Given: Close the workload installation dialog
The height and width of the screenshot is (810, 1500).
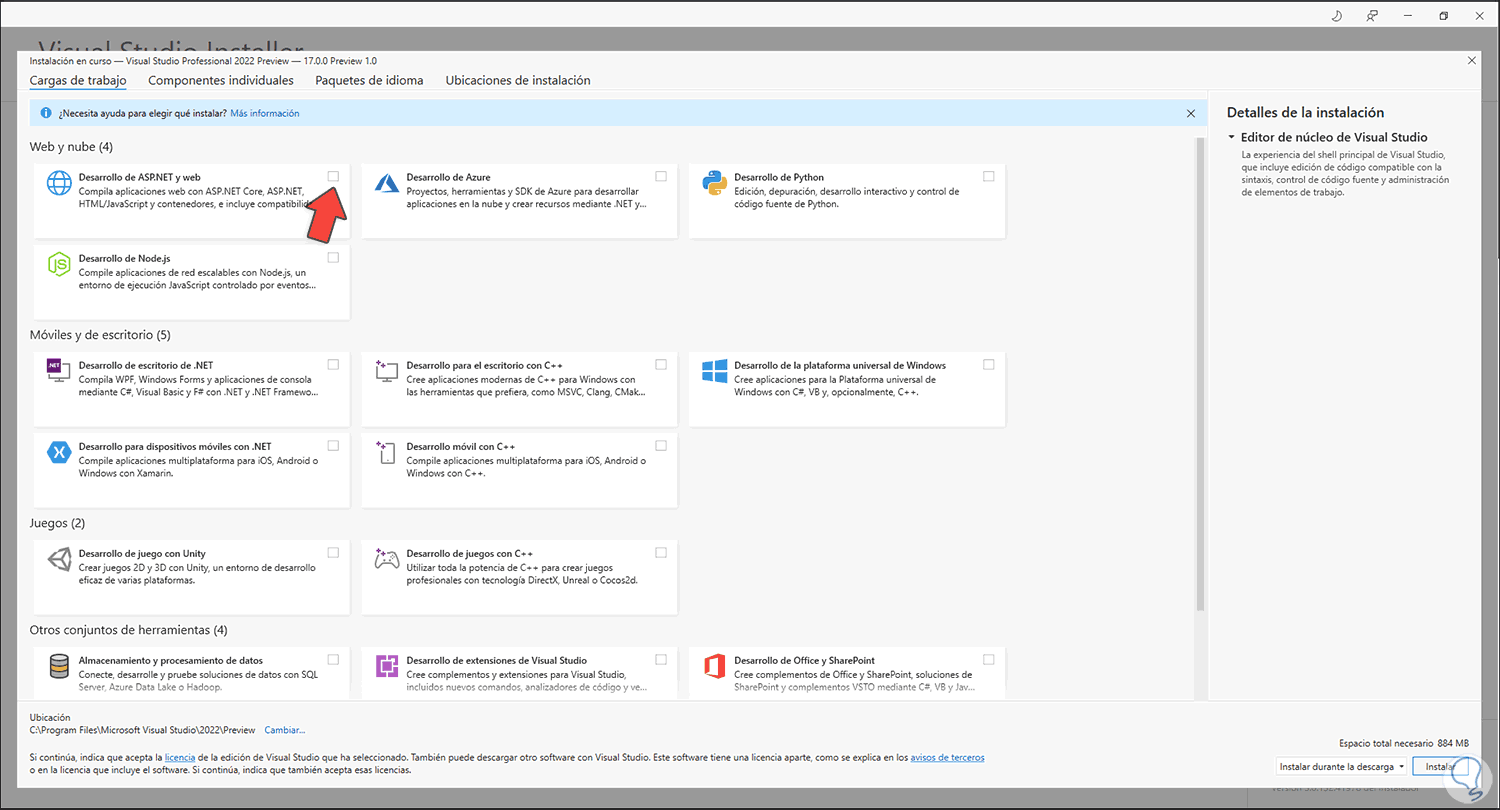Looking at the screenshot, I should (1471, 60).
